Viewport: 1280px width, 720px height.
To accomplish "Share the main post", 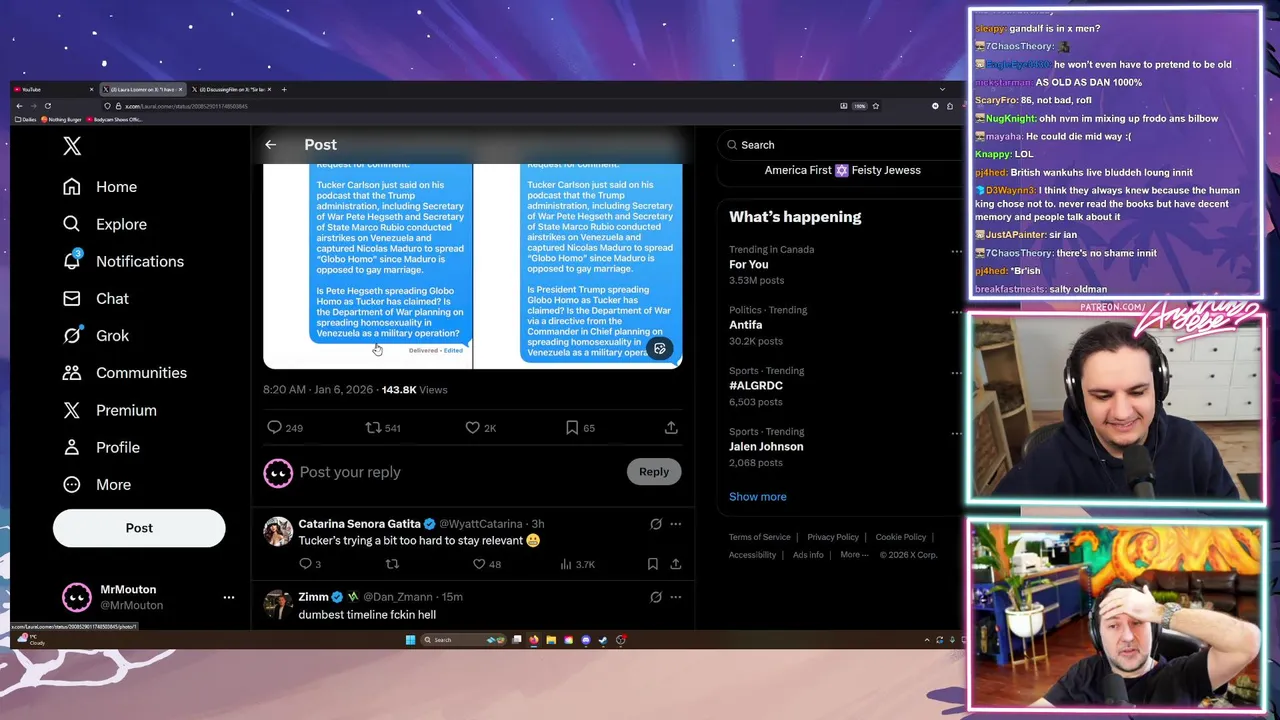I will (671, 428).
